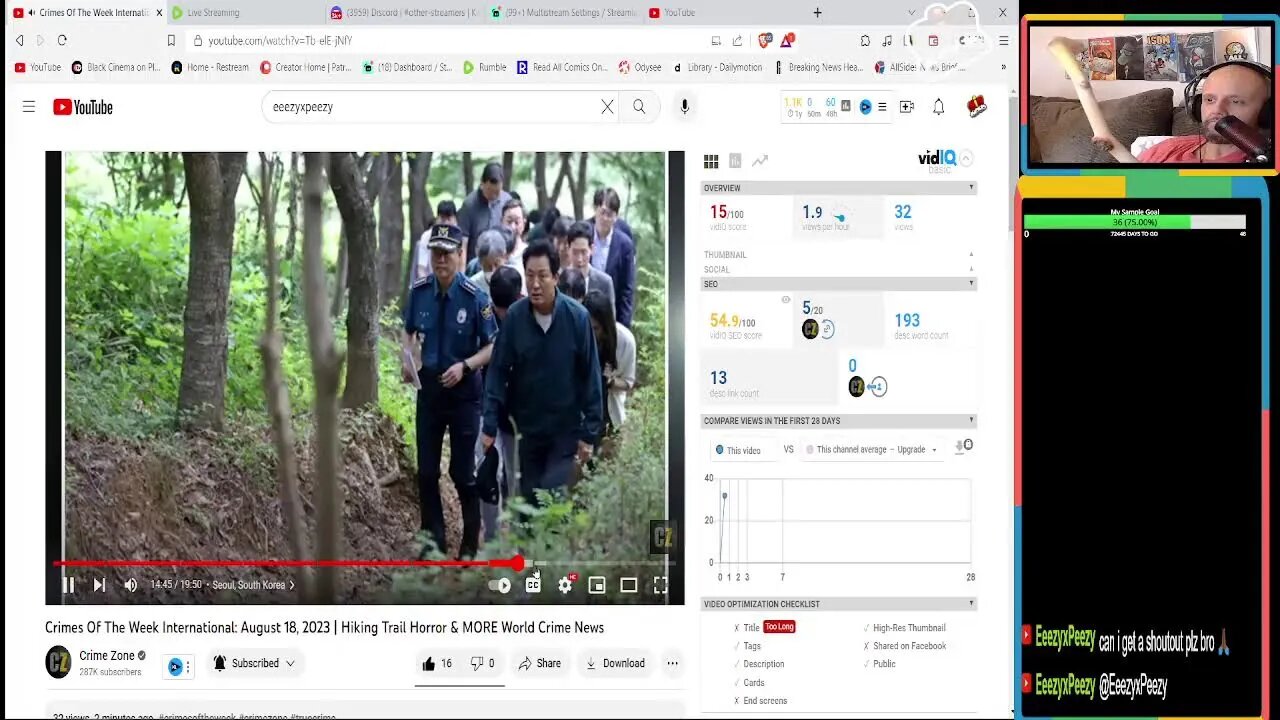Click the Download button
This screenshot has width=1280, height=720.
click(615, 663)
